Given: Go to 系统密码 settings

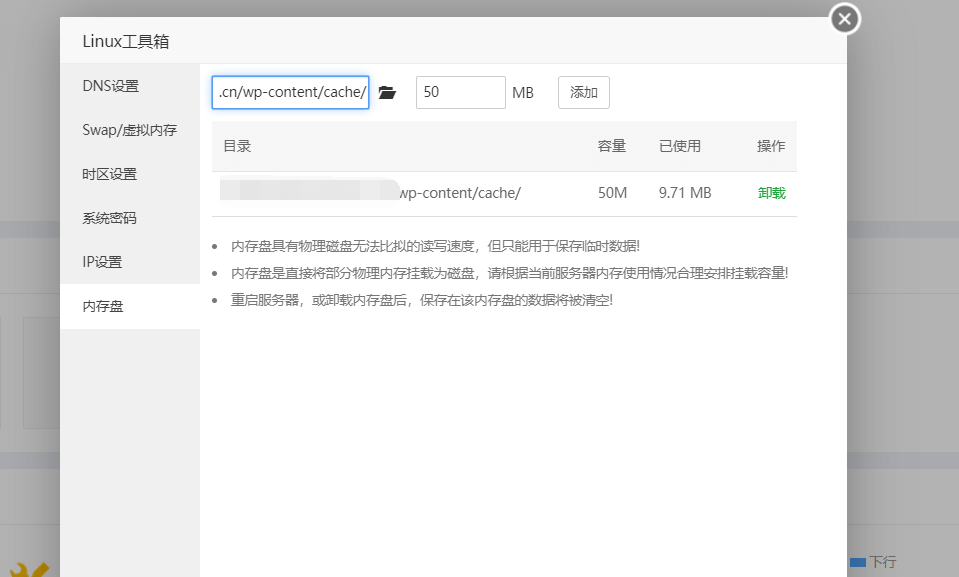Looking at the screenshot, I should click(x=110, y=218).
